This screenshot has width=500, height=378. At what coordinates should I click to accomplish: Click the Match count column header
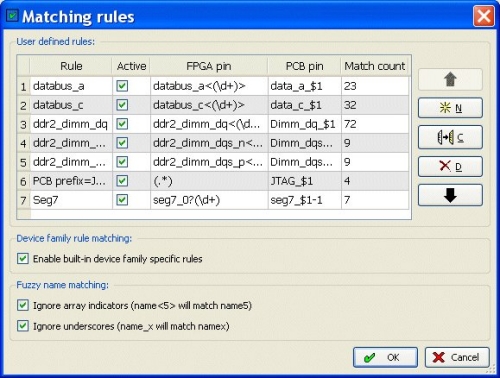[375, 66]
